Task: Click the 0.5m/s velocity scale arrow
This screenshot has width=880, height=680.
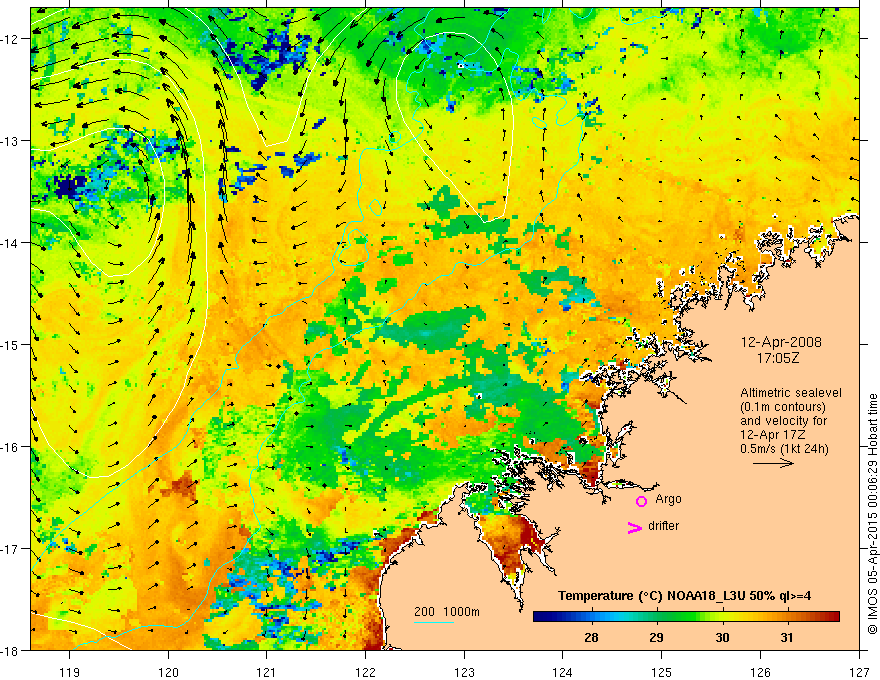Action: [773, 463]
